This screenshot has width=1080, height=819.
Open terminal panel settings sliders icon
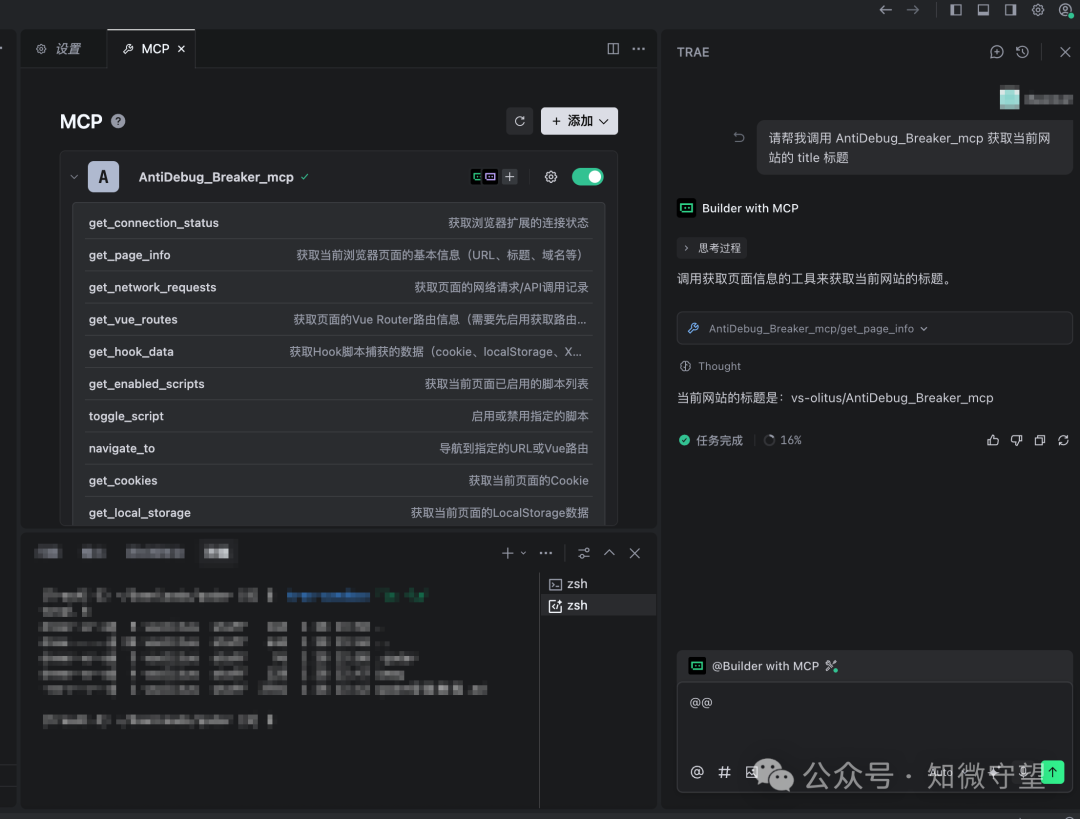tap(584, 552)
